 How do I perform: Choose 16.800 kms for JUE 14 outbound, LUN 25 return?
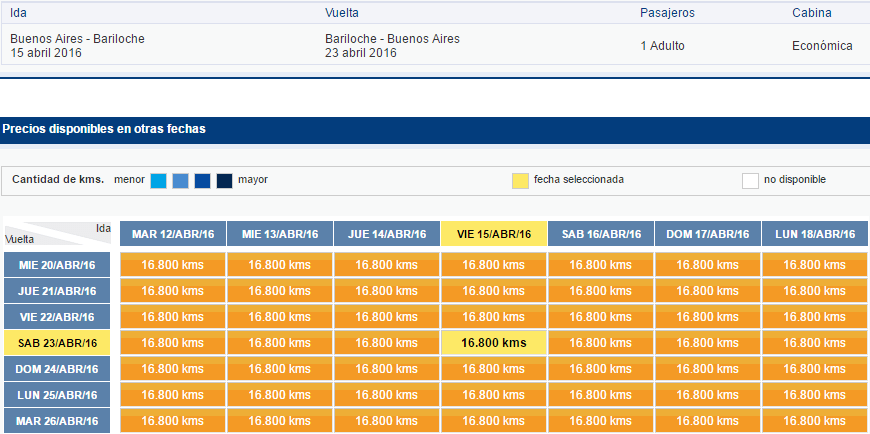click(x=387, y=395)
